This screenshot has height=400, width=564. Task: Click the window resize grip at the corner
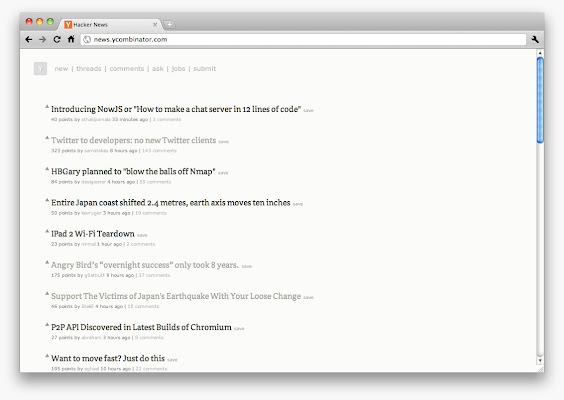click(541, 369)
